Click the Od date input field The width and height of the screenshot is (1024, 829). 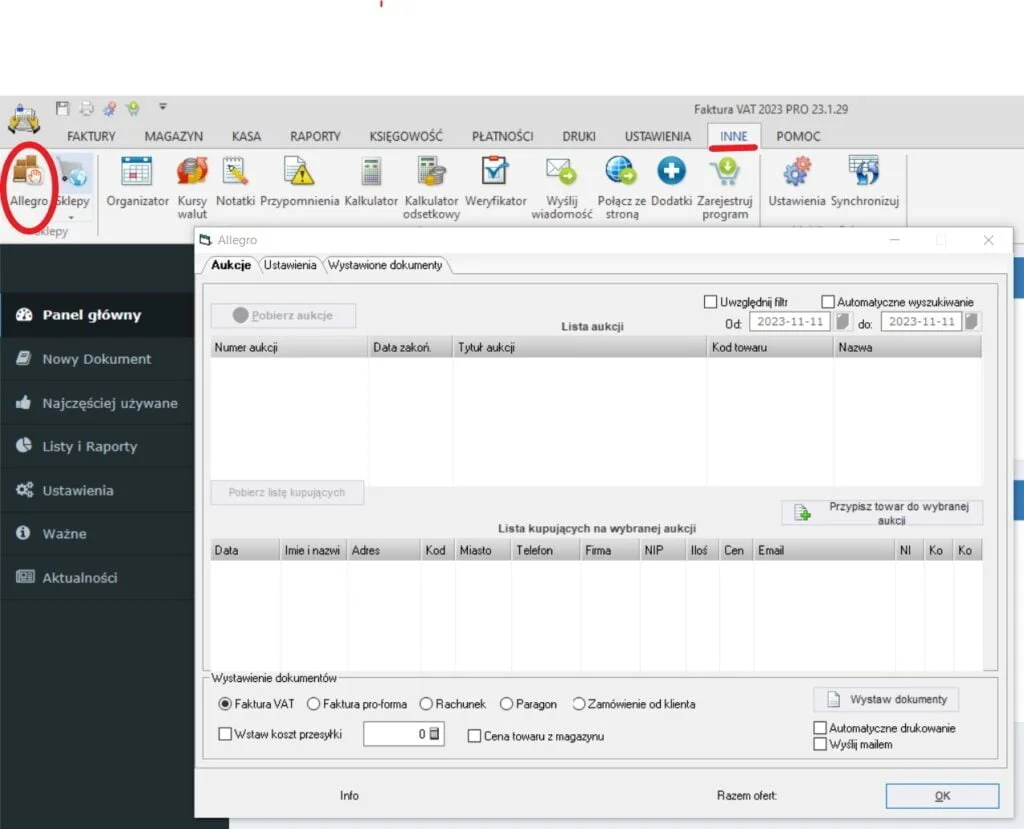(x=790, y=321)
